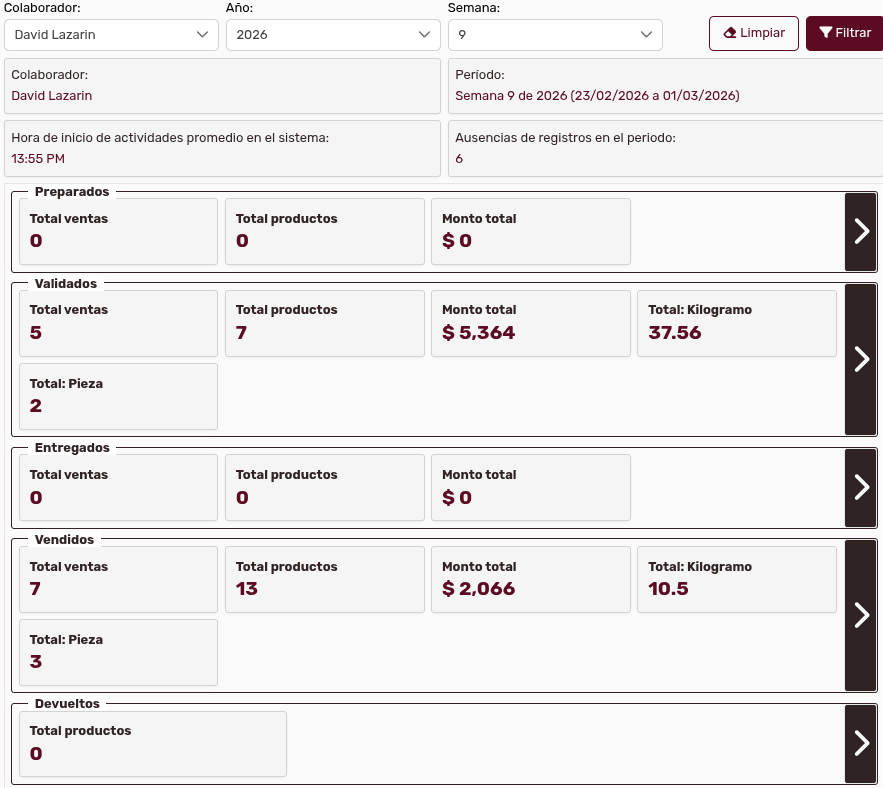The height and width of the screenshot is (788, 883).
Task: Click the Validados Total: Kilogramo card
Action: [736, 323]
